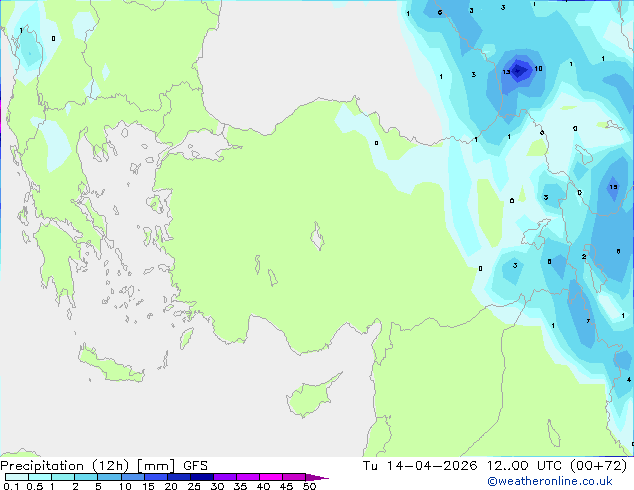
Task: Click the "Tu 14-04-2026 12..00 UTC (00+72)" timestamp
Action: pyautogui.click(x=495, y=466)
